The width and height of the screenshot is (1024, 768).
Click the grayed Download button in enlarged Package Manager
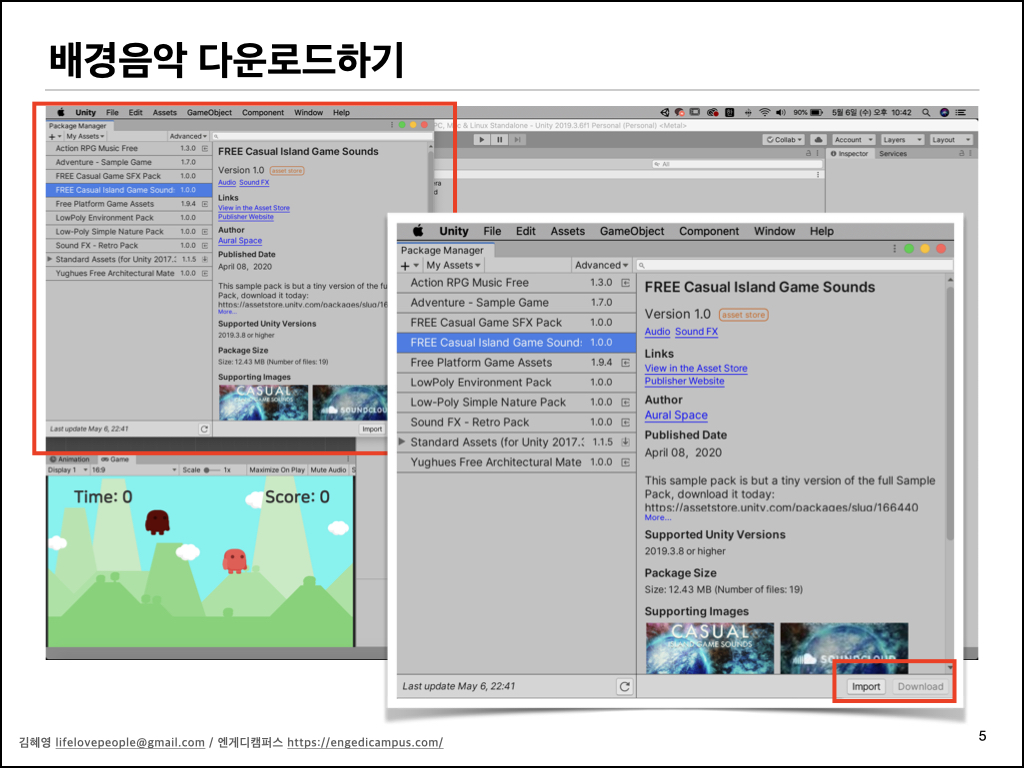(x=920, y=686)
